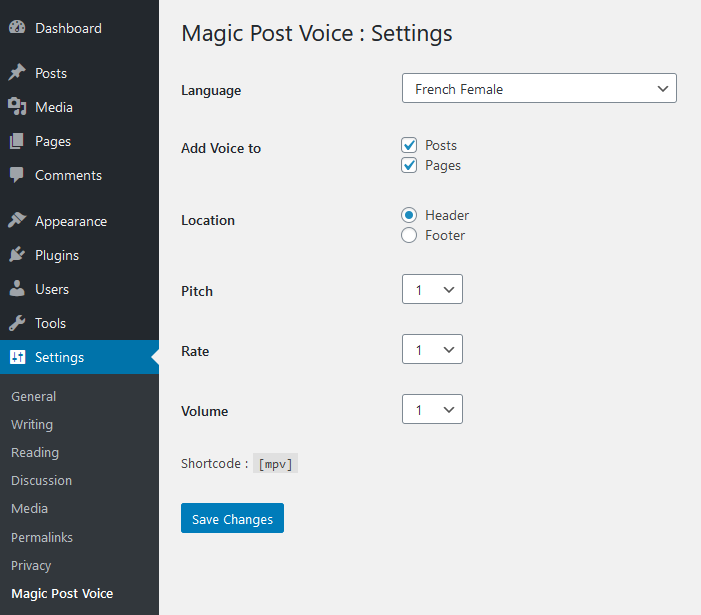This screenshot has width=701, height=615.
Task: Select the Footer location radio button
Action: tap(409, 235)
